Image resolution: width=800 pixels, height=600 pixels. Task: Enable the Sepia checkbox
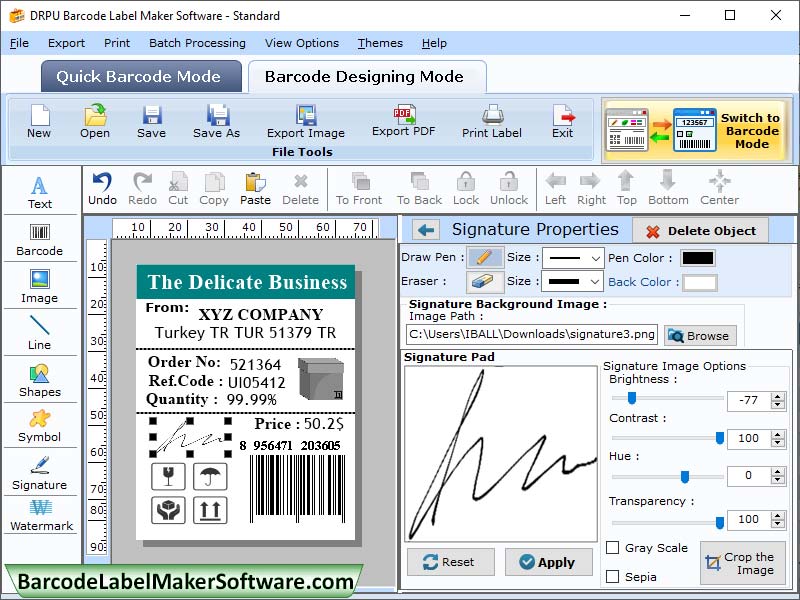612,577
